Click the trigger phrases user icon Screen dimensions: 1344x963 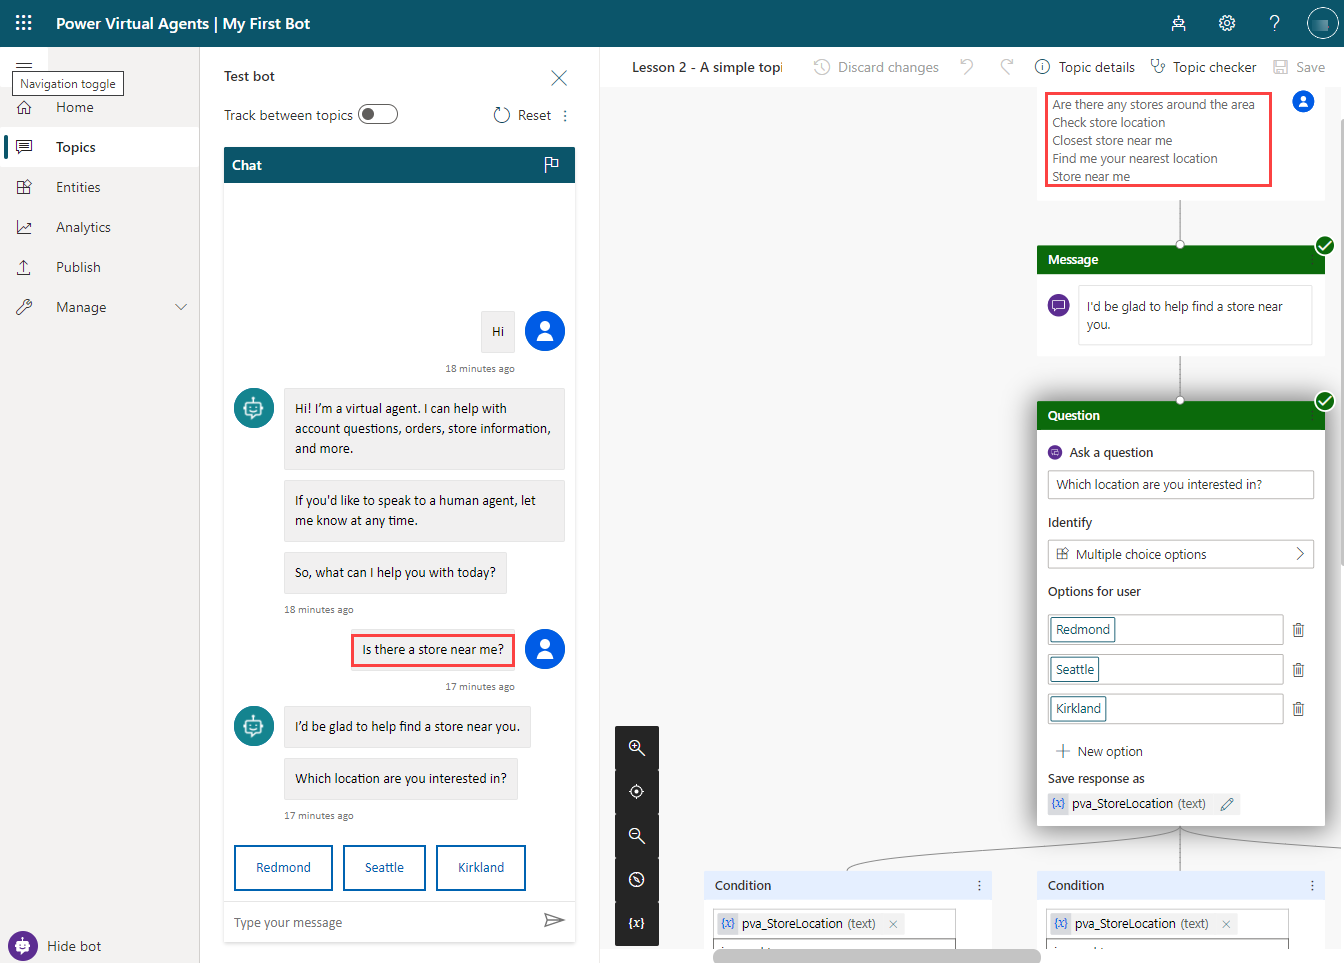pyautogui.click(x=1303, y=101)
